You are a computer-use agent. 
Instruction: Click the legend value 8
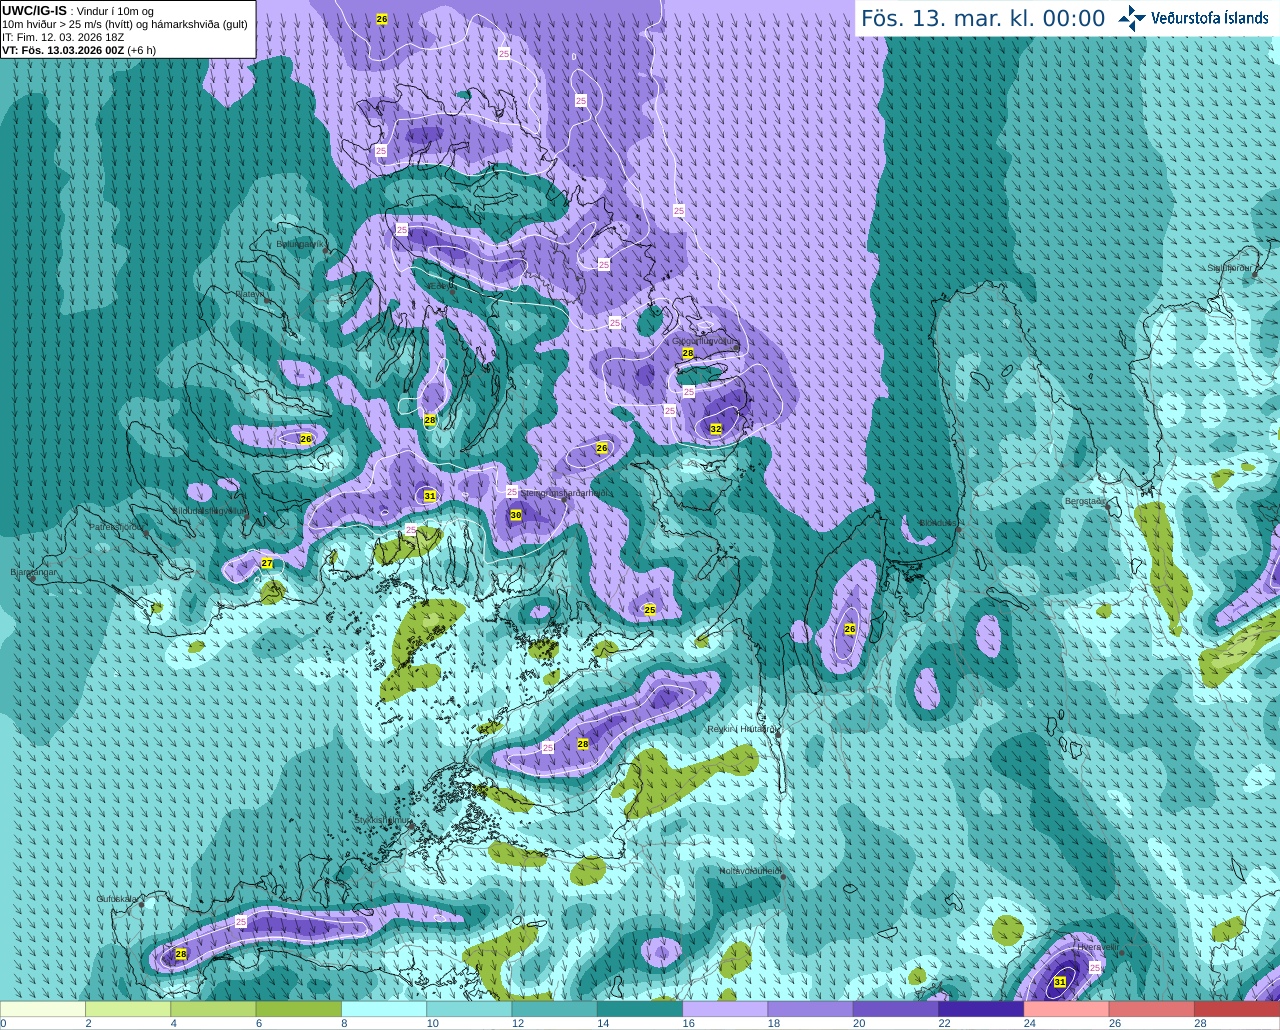[345, 1023]
